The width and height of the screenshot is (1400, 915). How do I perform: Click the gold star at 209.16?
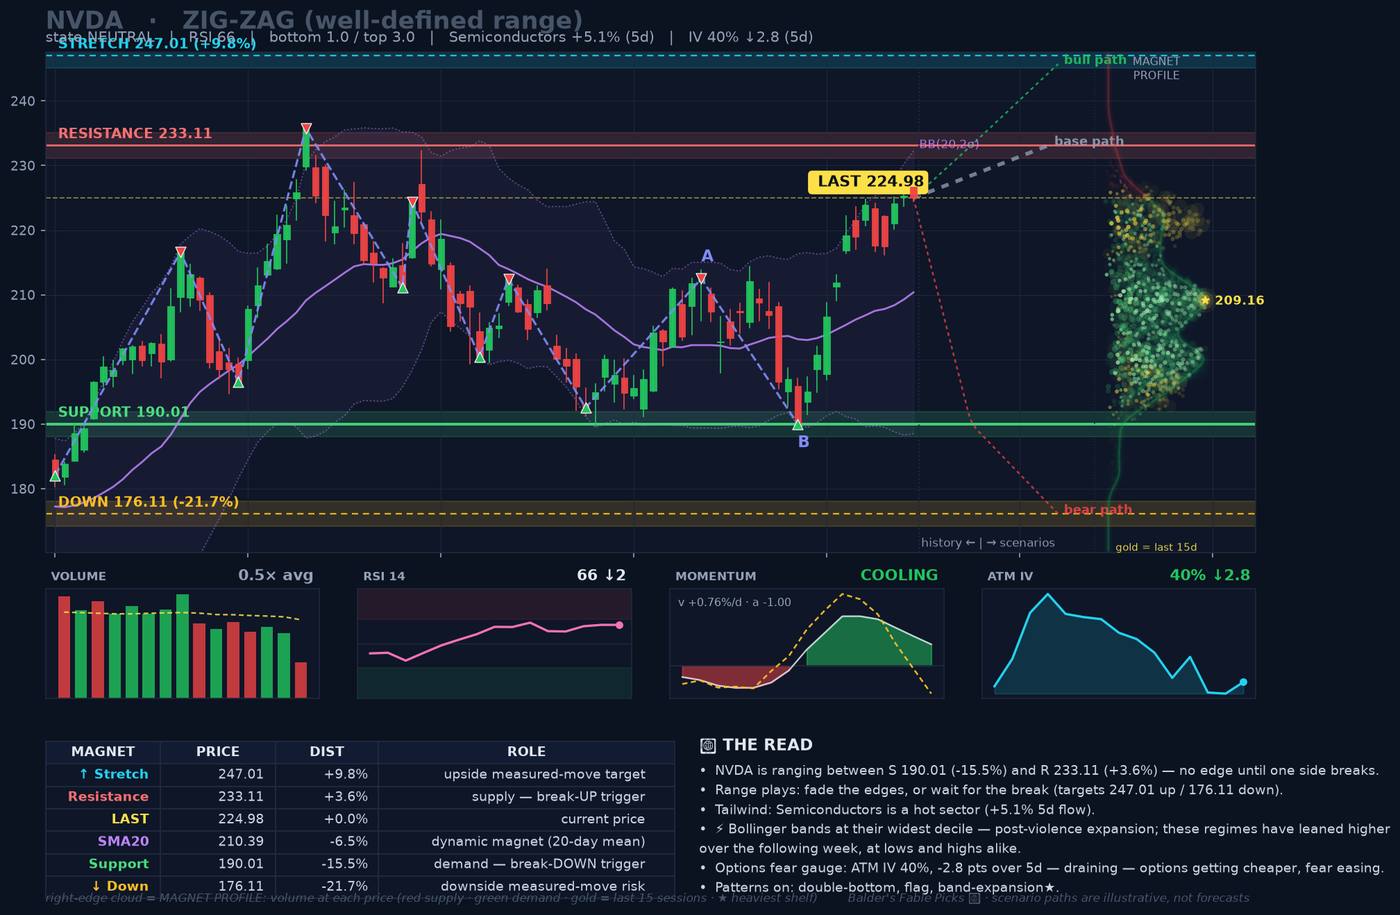[1205, 300]
